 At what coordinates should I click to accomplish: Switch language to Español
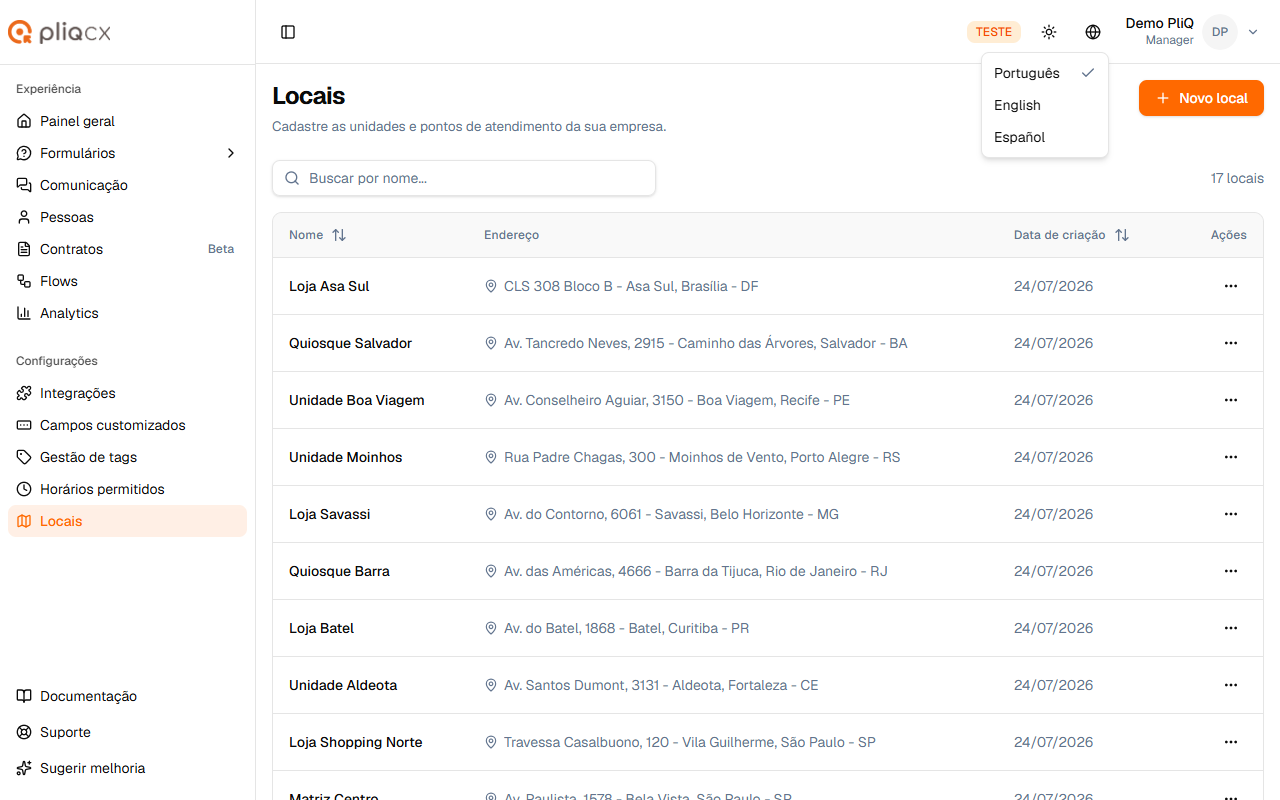click(x=1045, y=137)
